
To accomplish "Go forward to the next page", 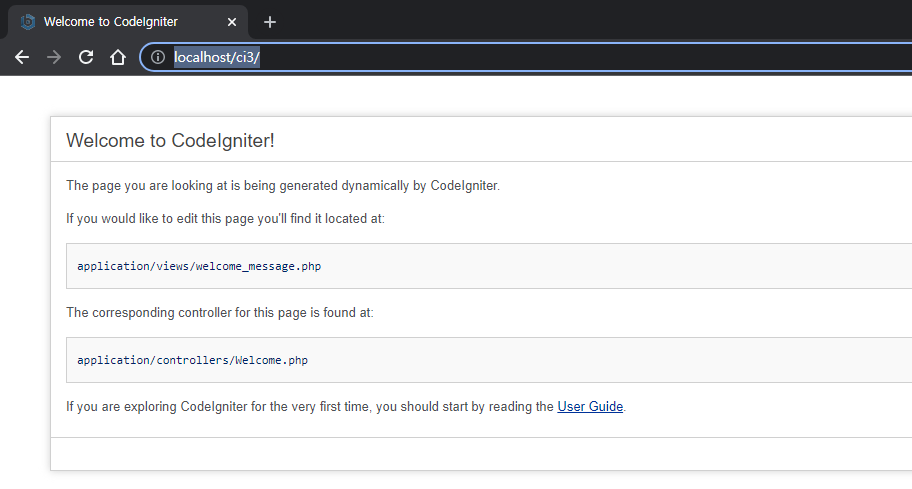I will tap(54, 57).
